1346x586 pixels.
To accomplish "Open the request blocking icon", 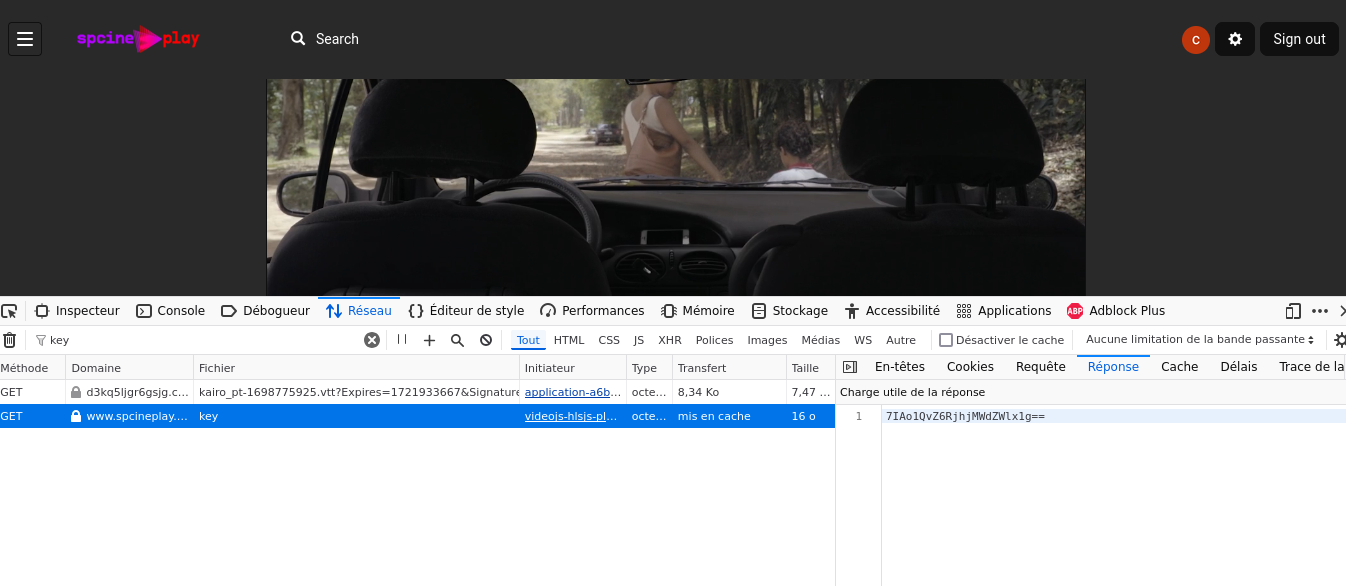I will (486, 340).
